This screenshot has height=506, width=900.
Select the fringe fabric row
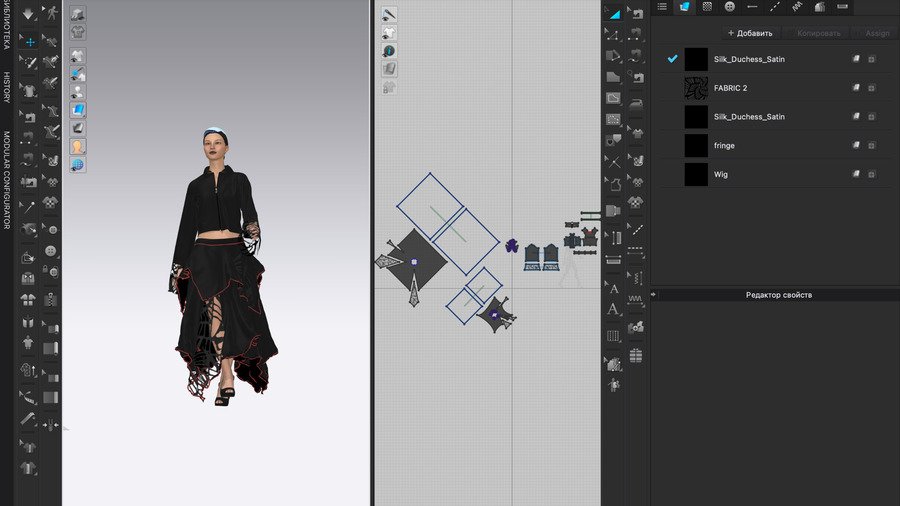point(775,145)
